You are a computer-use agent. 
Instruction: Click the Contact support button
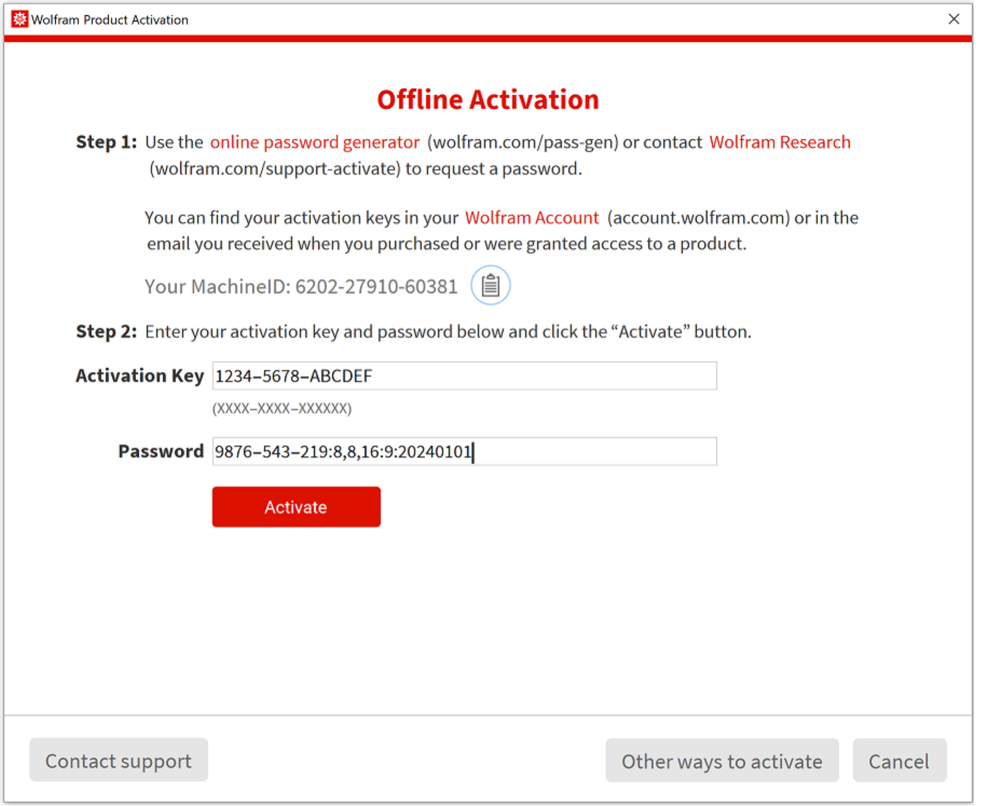tap(118, 761)
